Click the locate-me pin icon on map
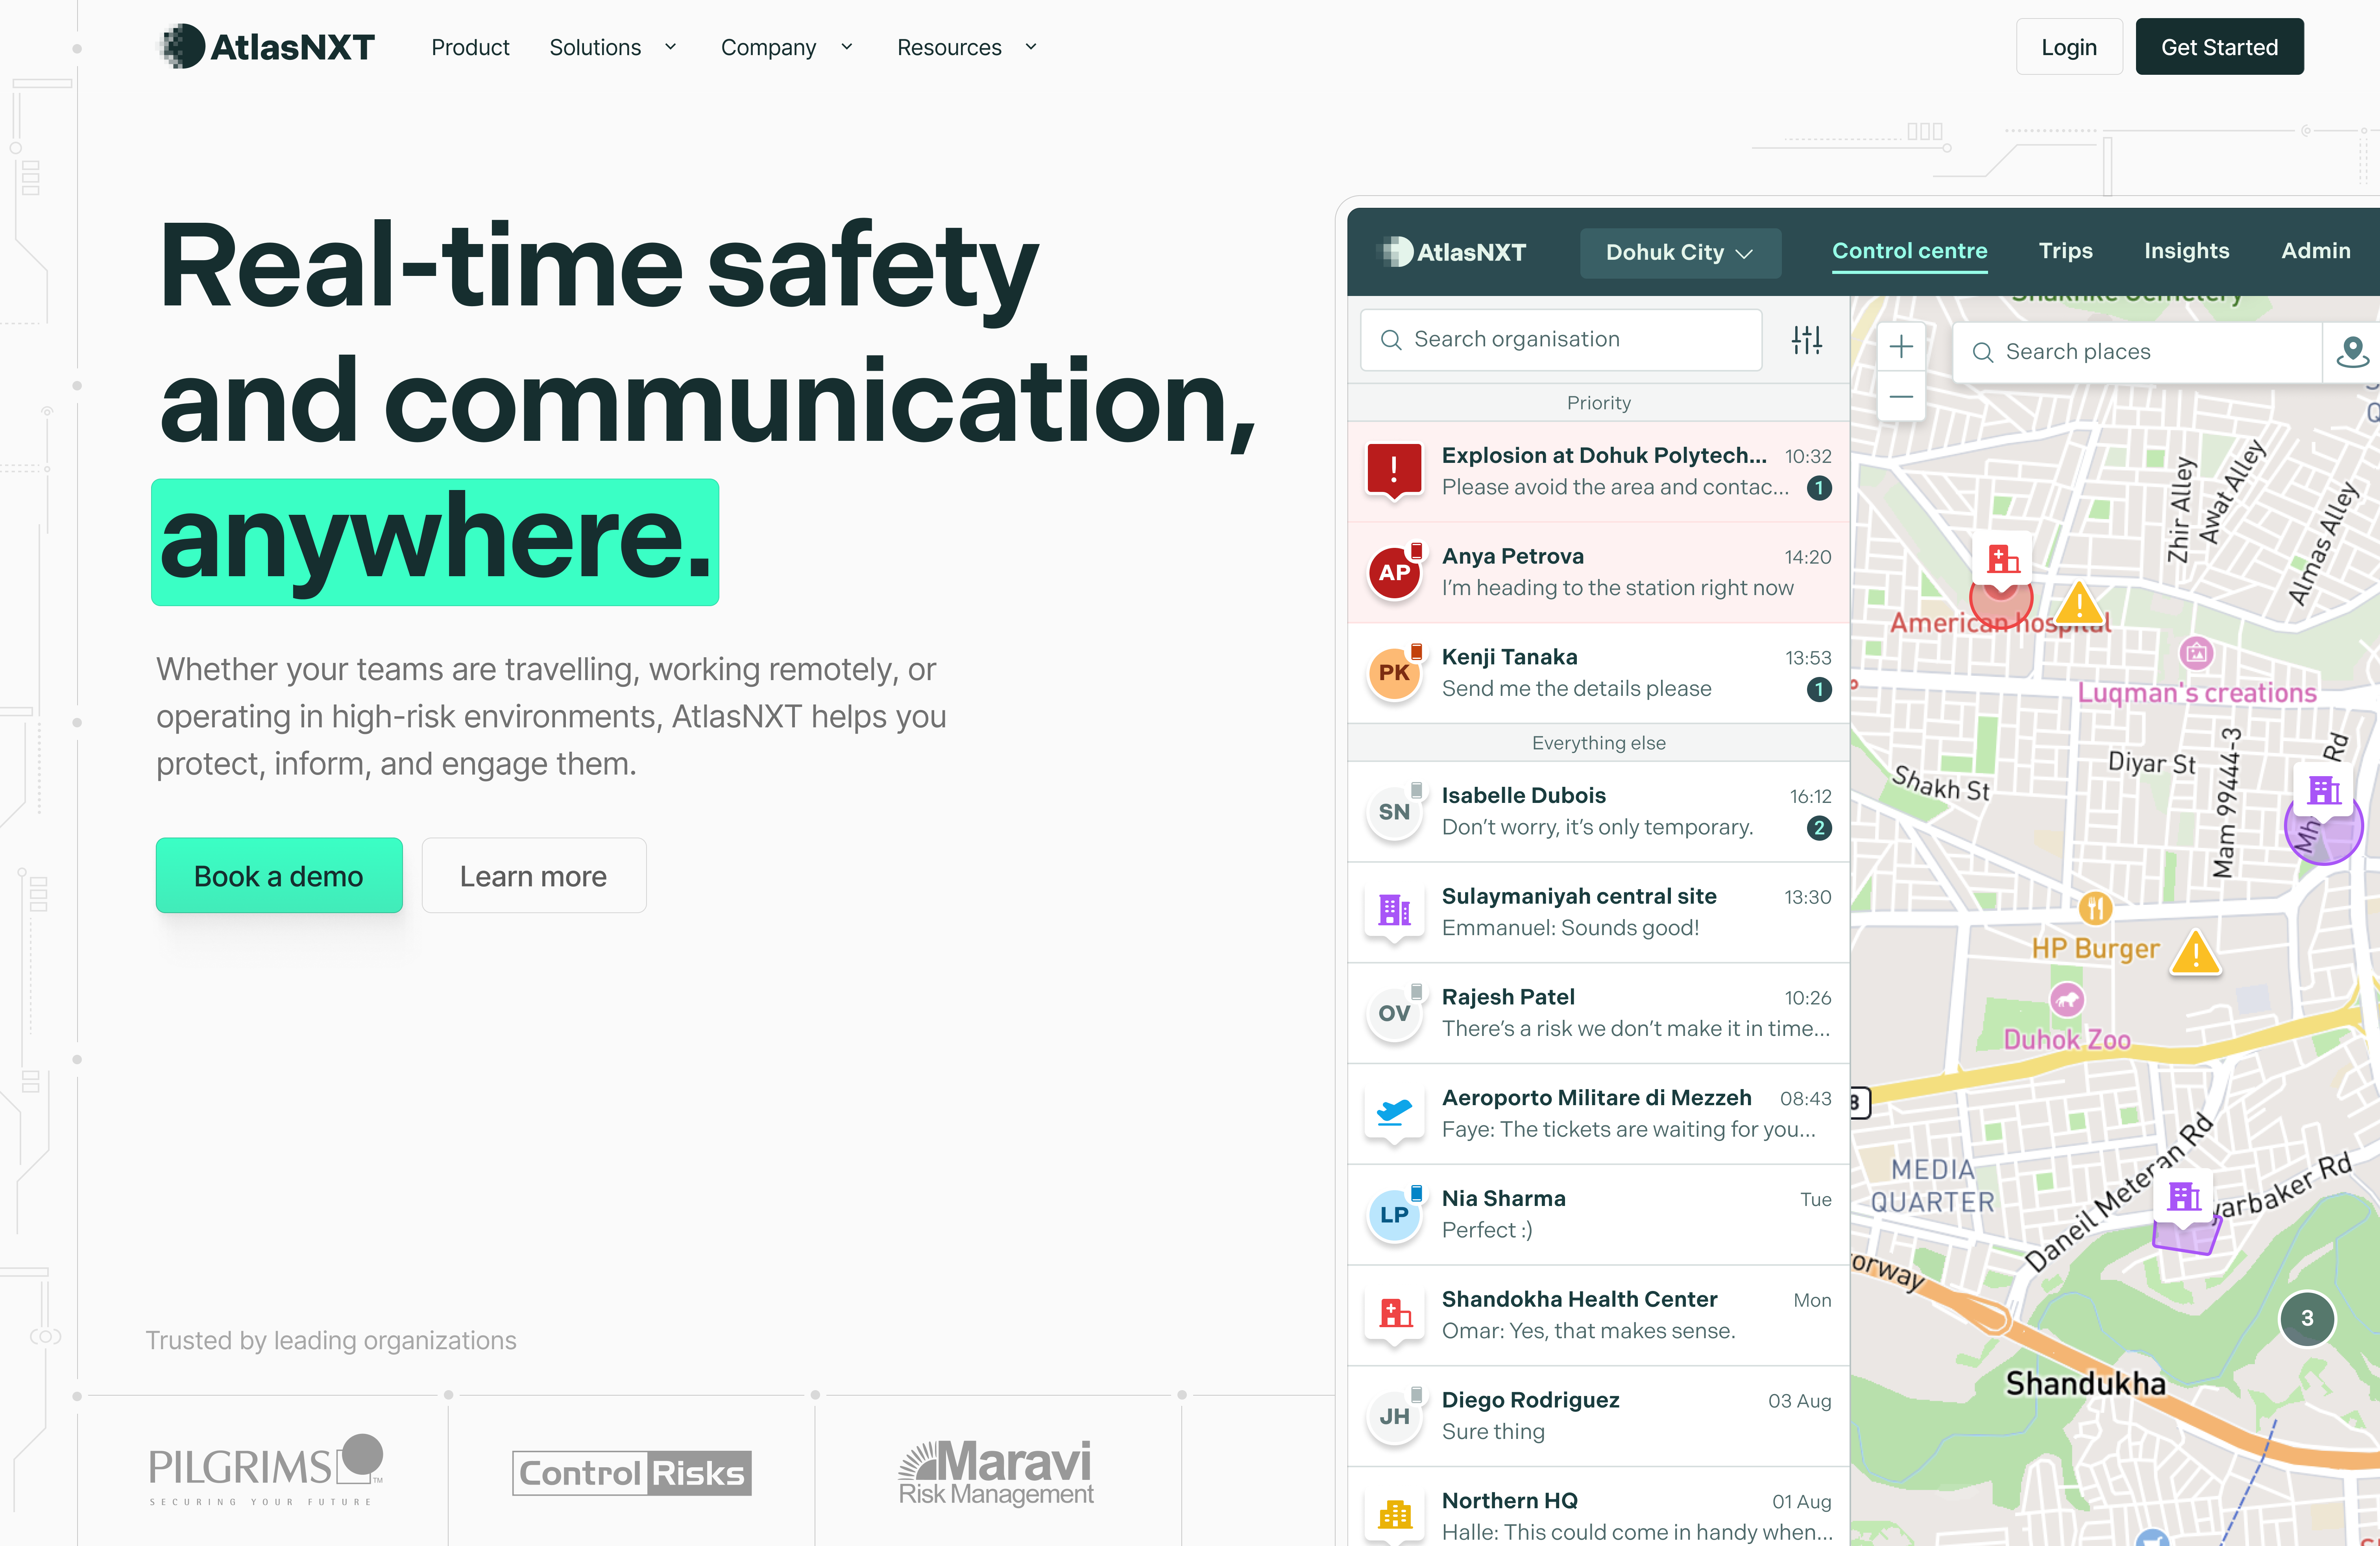2380x1546 pixels. click(x=2352, y=352)
